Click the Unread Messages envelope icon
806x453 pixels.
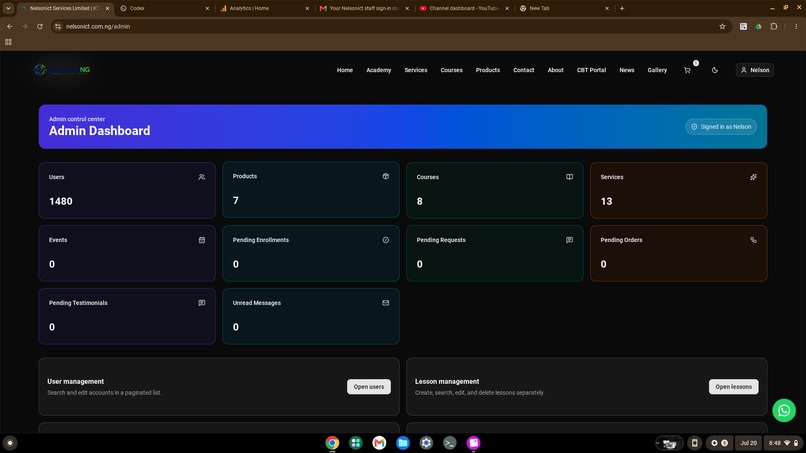click(386, 303)
